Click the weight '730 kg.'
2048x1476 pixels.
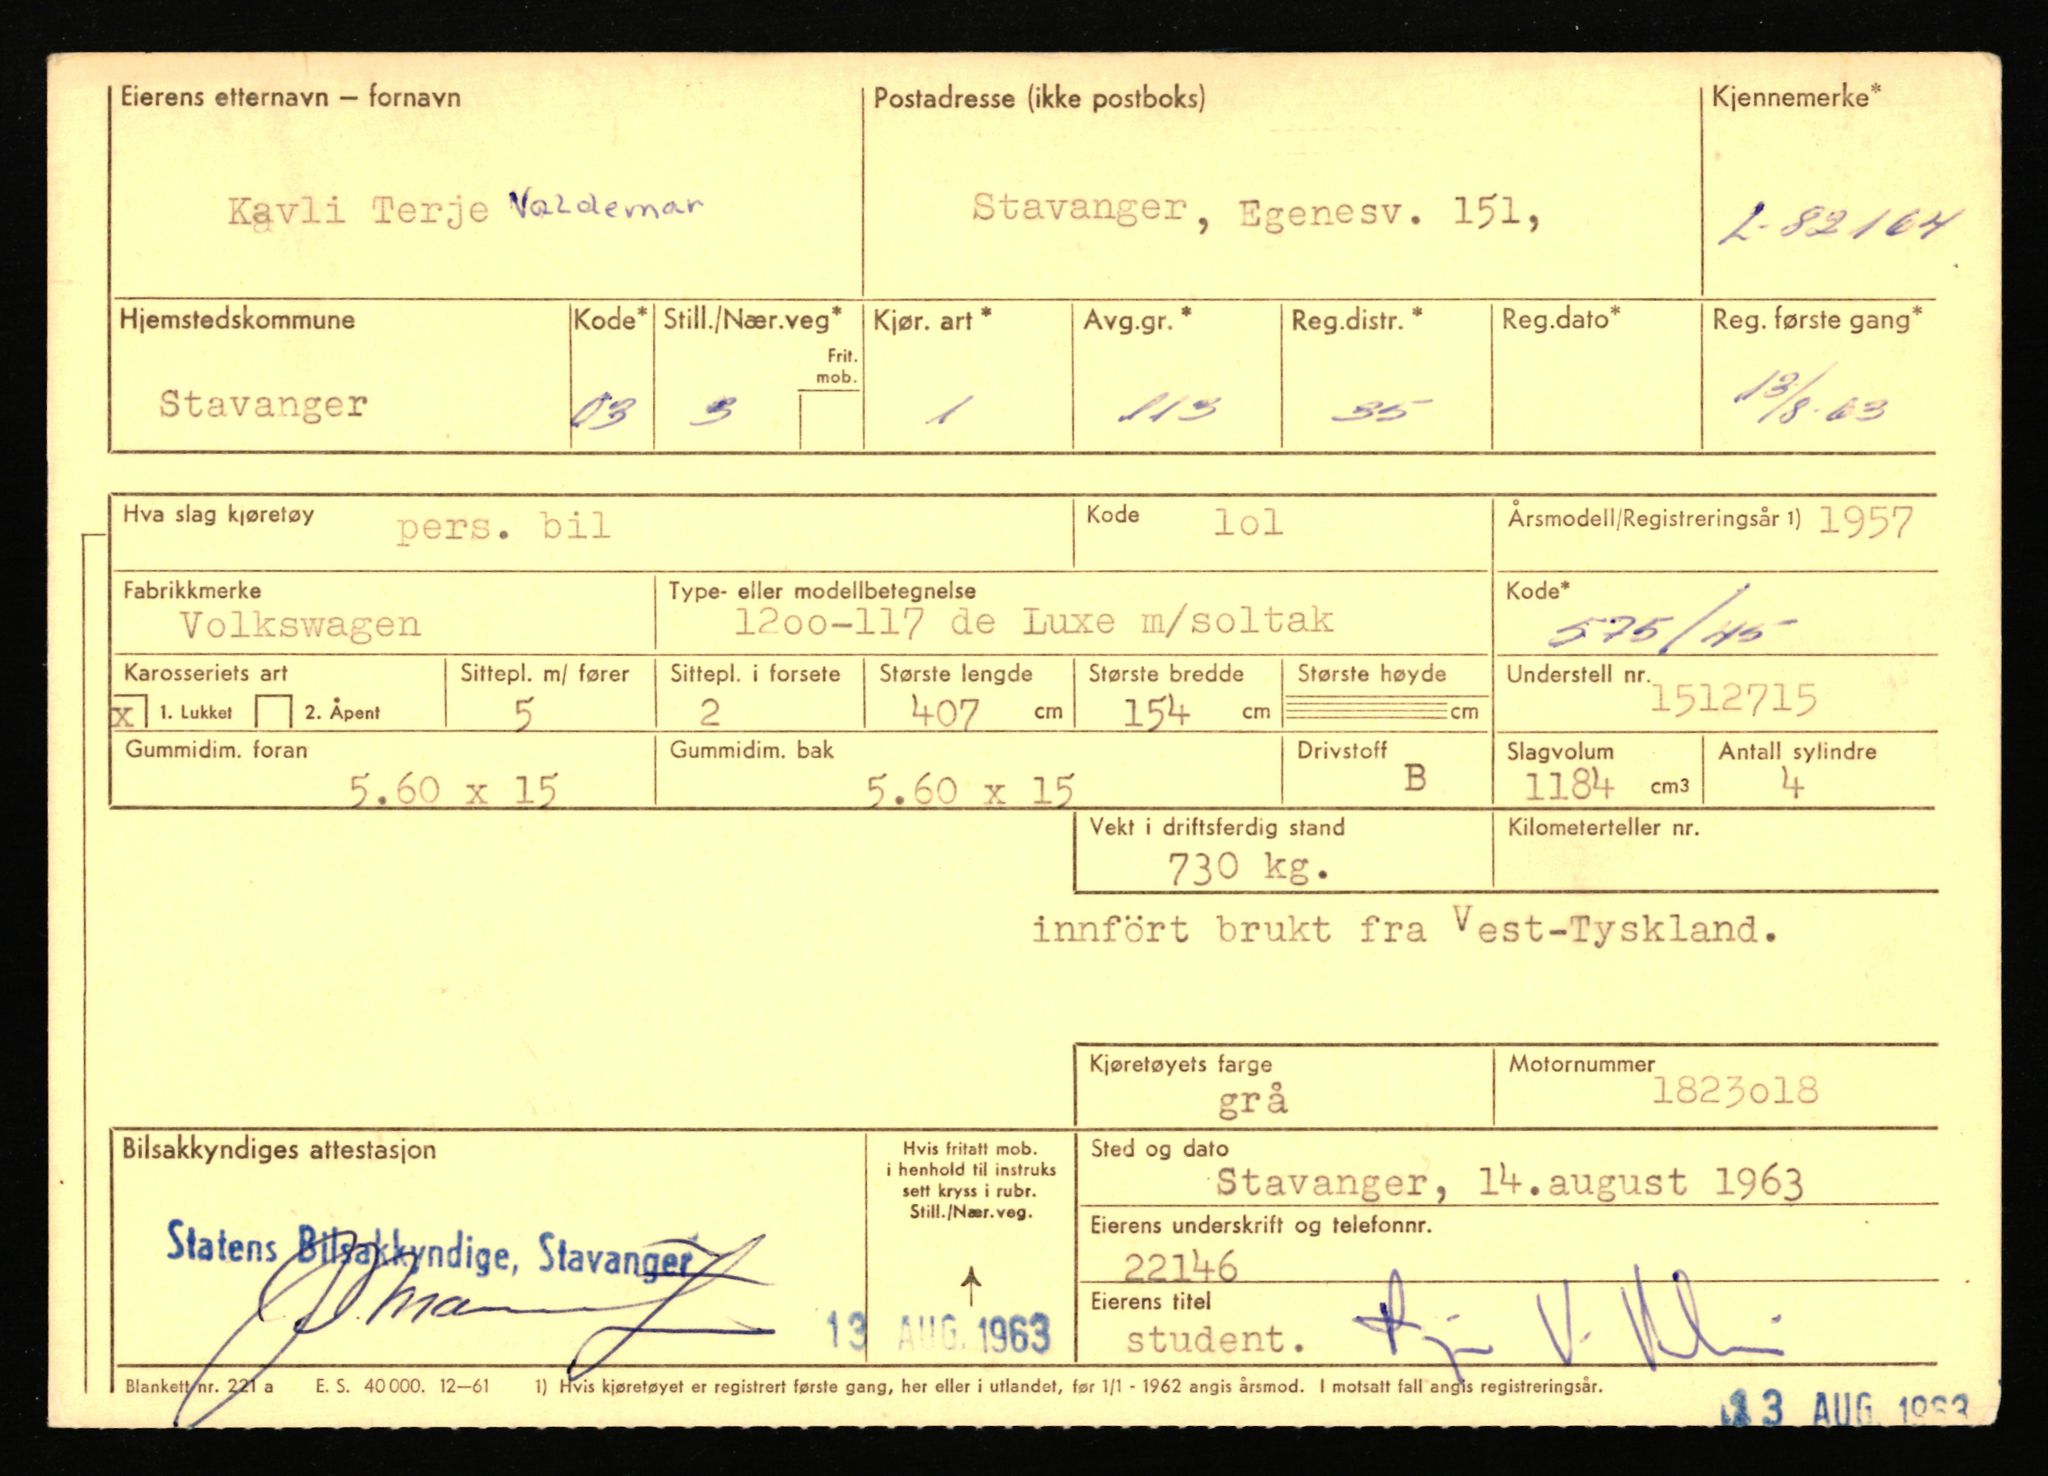click(1249, 868)
